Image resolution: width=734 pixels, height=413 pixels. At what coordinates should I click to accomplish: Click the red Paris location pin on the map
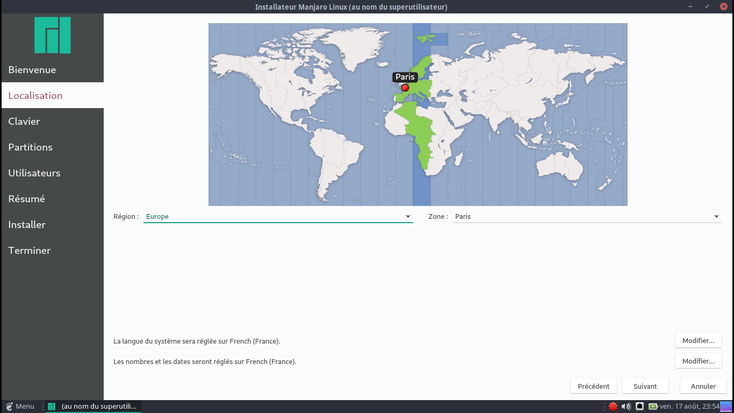tap(405, 88)
